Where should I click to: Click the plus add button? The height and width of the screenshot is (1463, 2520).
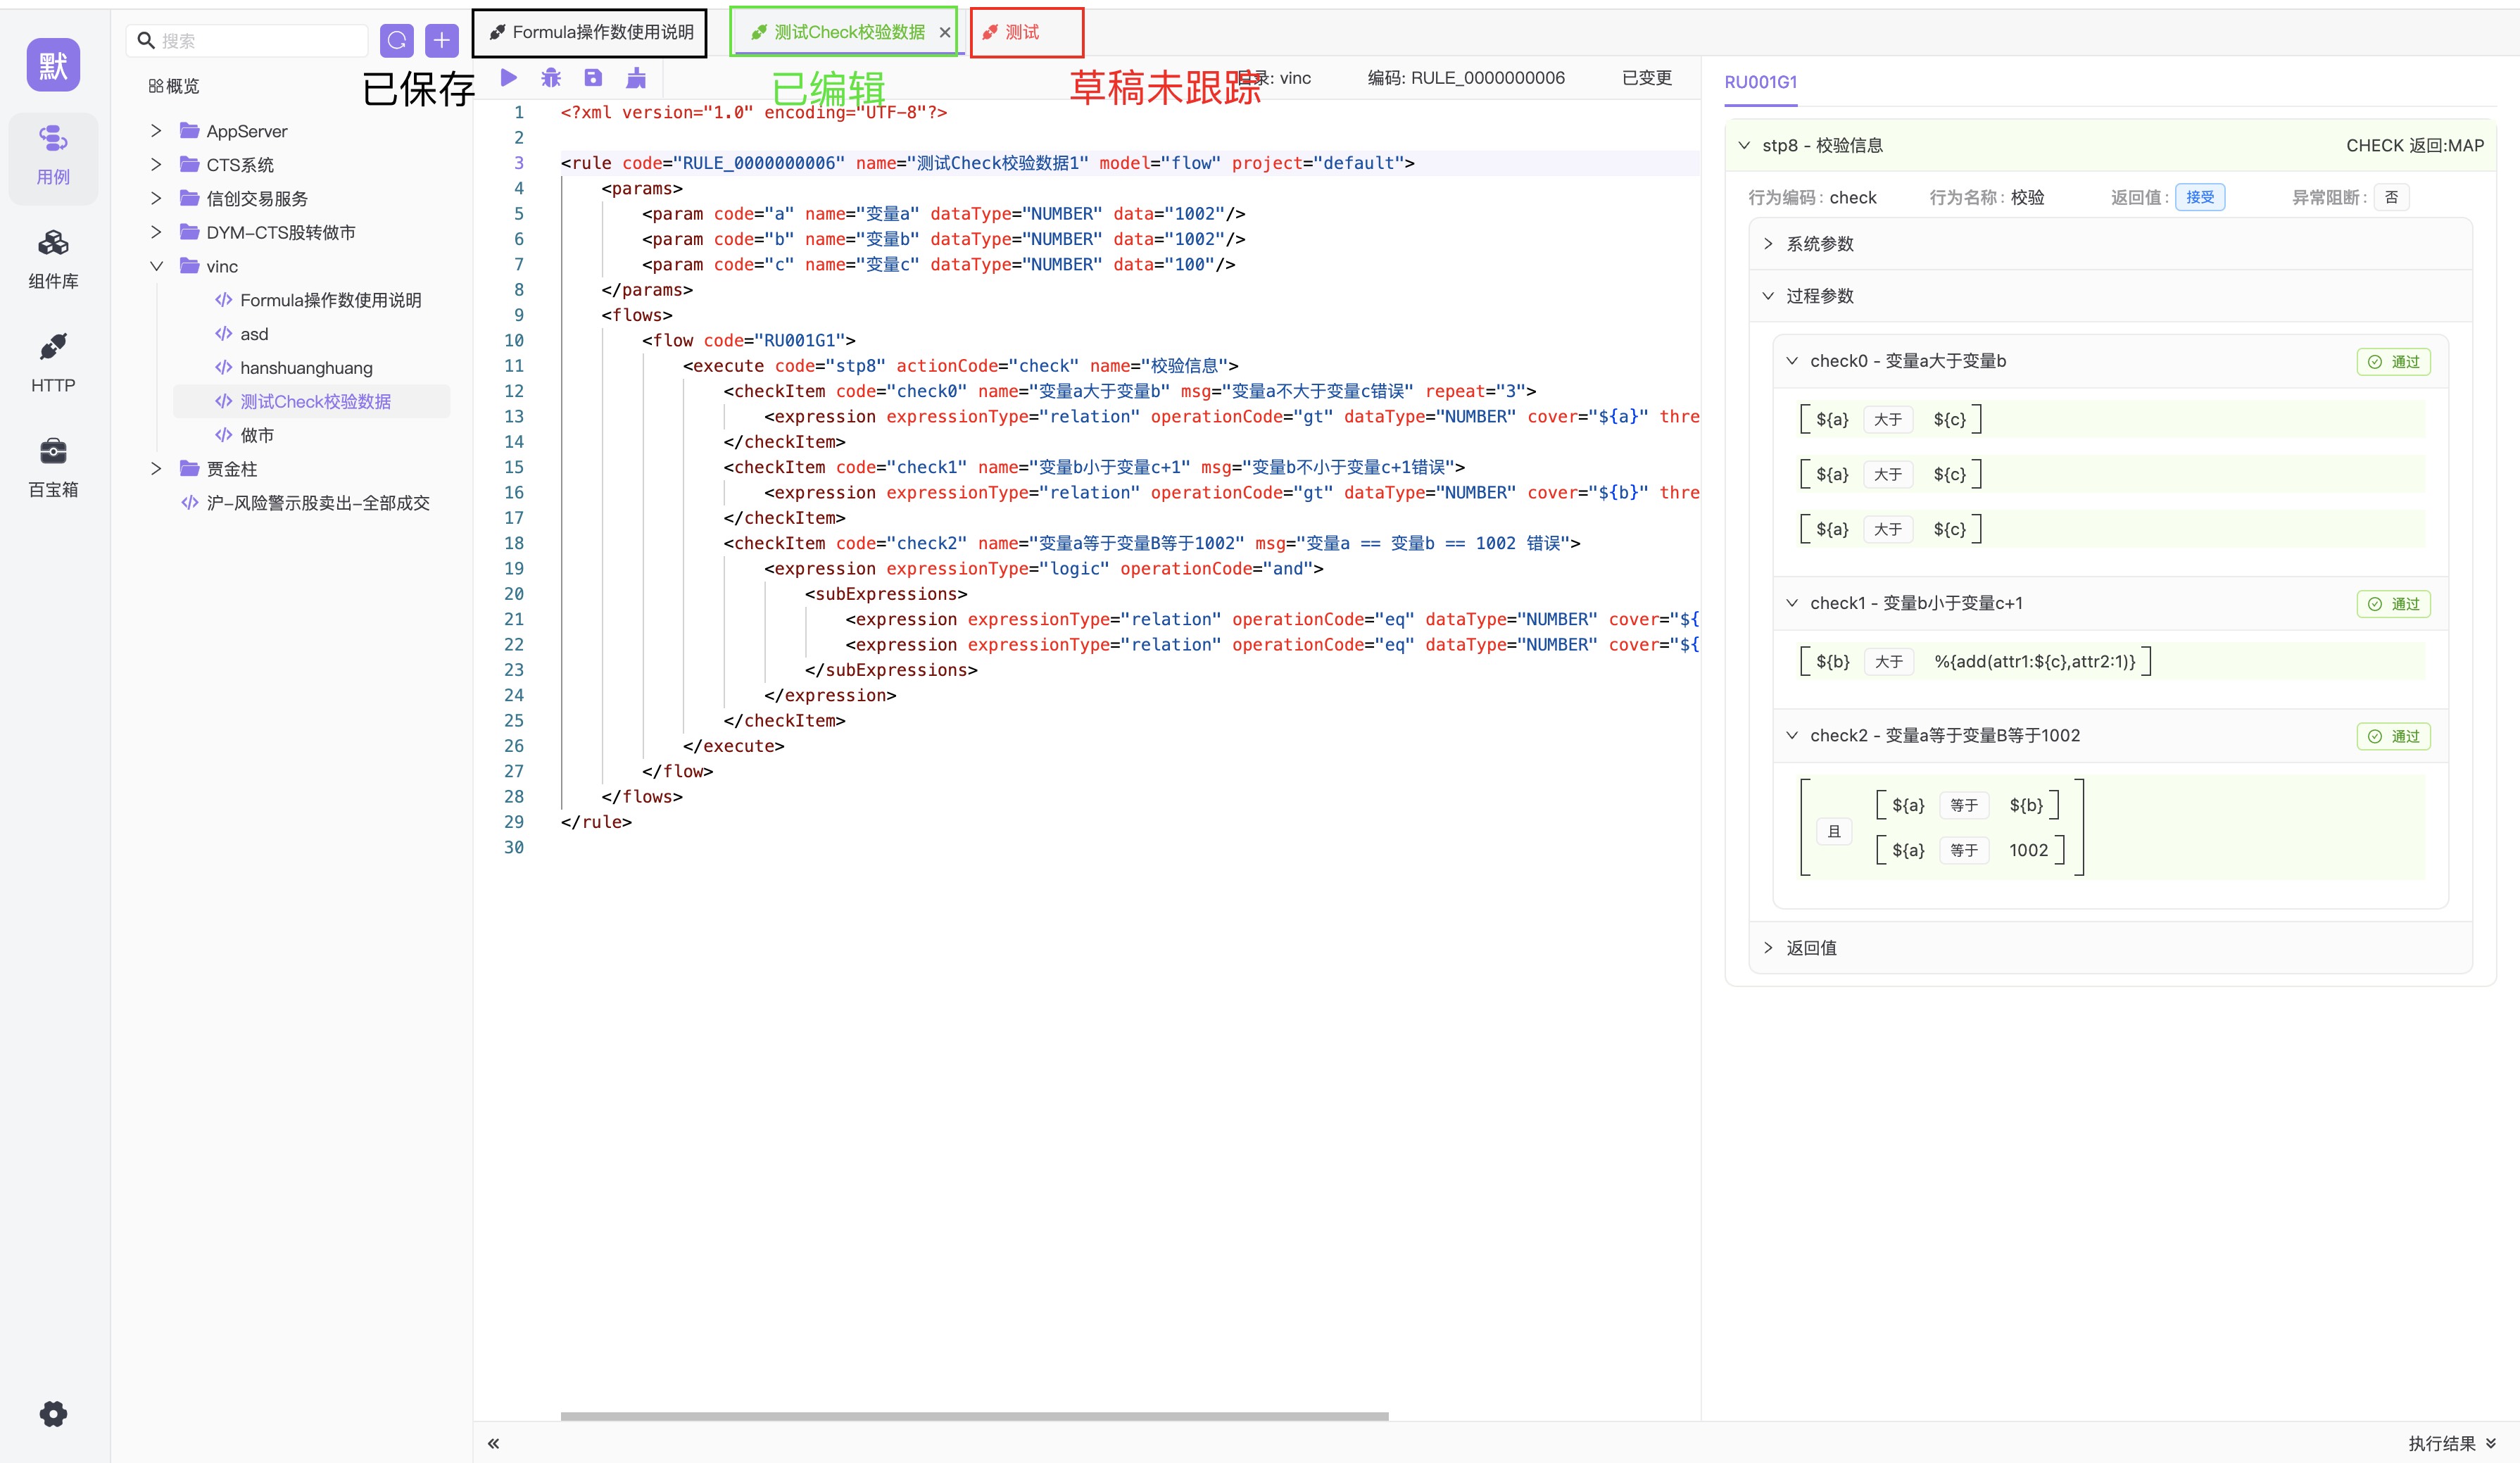(x=441, y=40)
